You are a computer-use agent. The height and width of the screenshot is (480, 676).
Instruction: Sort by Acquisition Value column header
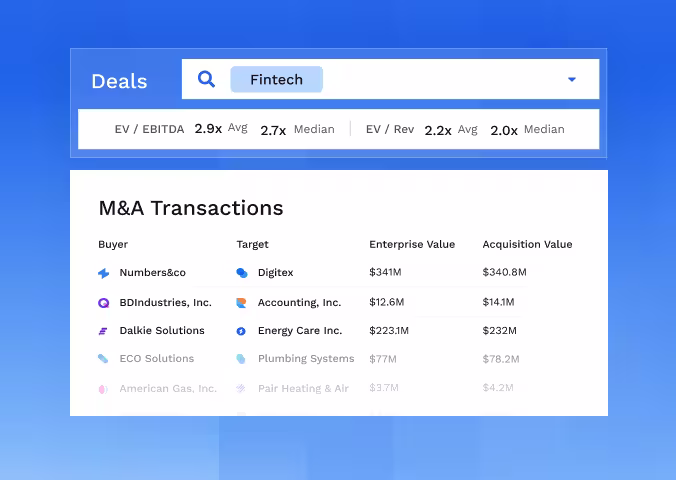[x=527, y=245]
